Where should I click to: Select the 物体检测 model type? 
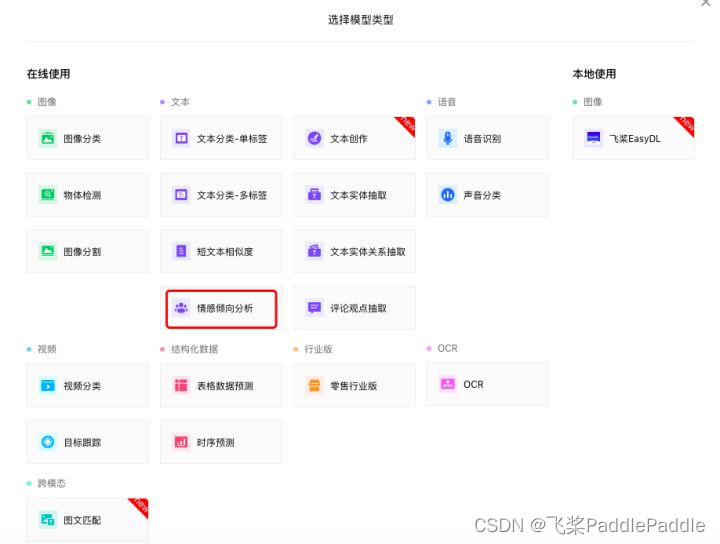click(88, 195)
